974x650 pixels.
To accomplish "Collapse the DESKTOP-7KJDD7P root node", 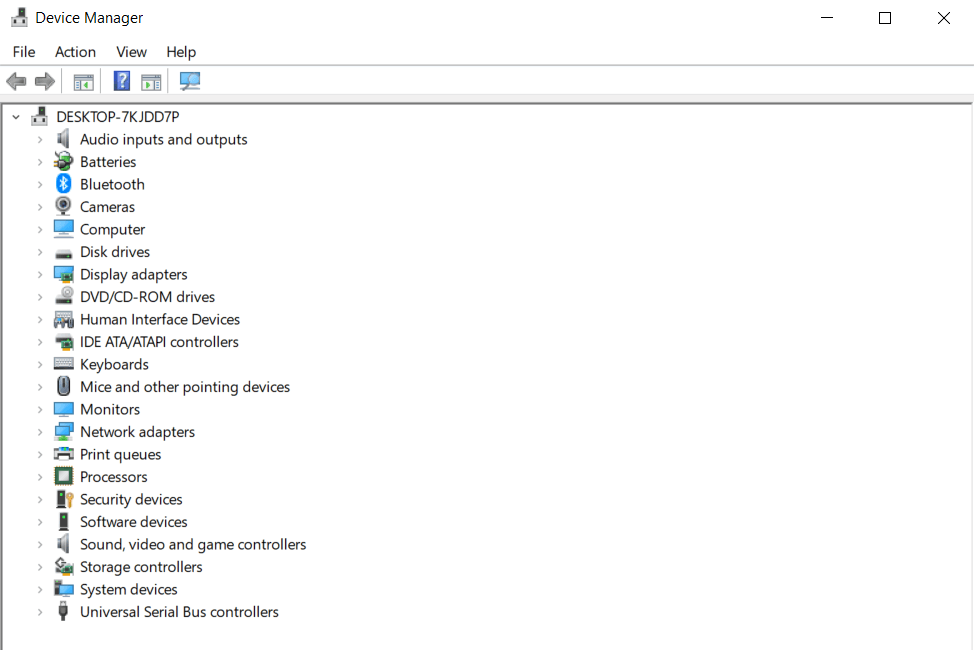I will [16, 117].
